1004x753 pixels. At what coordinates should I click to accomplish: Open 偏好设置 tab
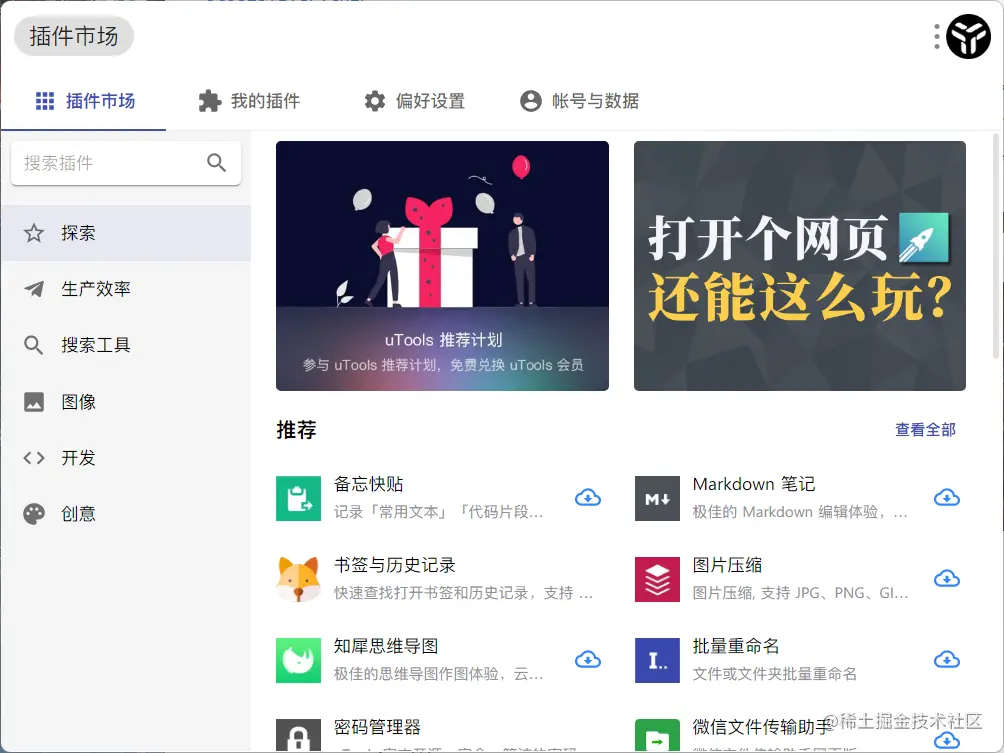(414, 101)
